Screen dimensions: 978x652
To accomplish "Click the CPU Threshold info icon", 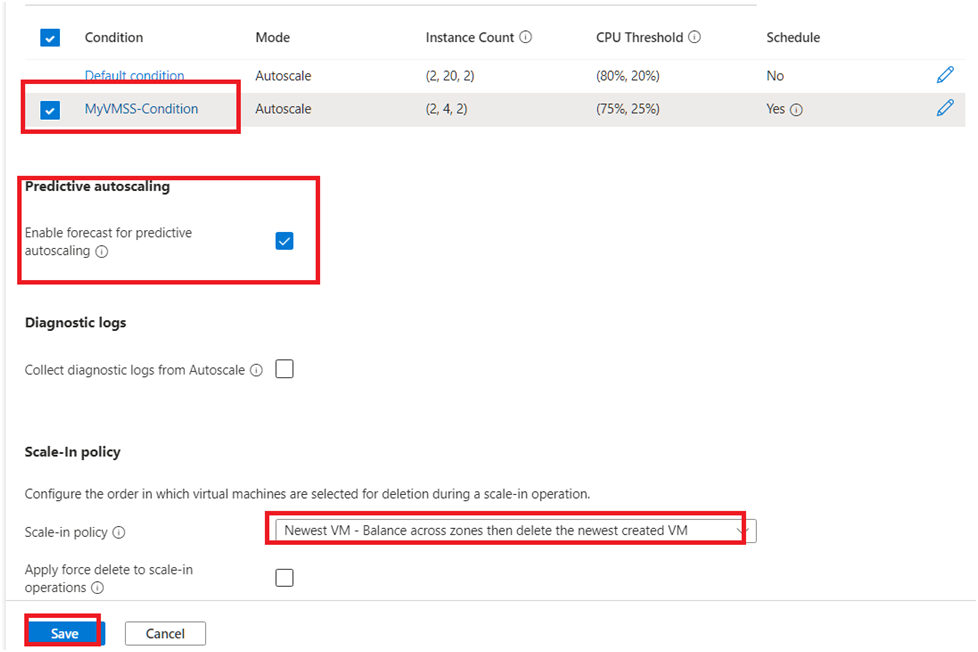I will tap(695, 38).
